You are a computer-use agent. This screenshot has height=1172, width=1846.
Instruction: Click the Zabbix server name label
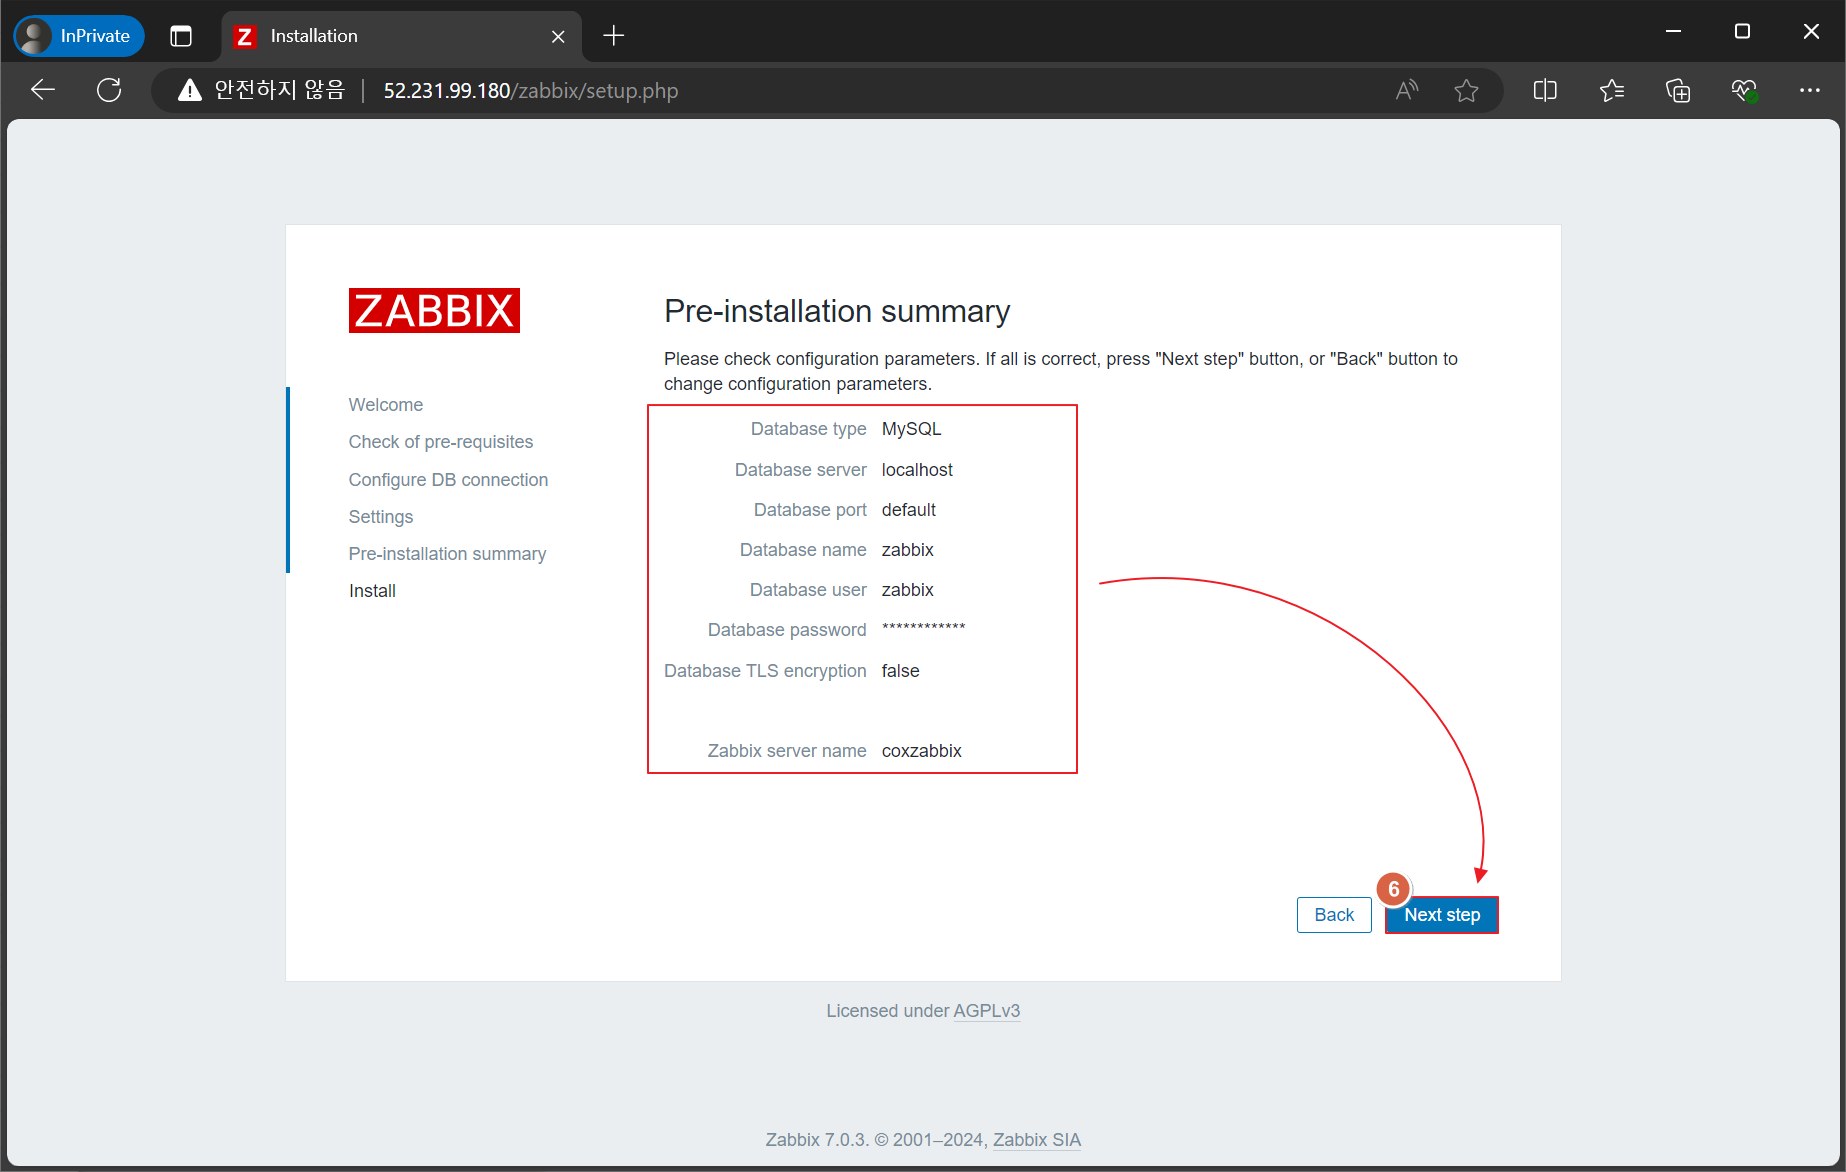(787, 751)
